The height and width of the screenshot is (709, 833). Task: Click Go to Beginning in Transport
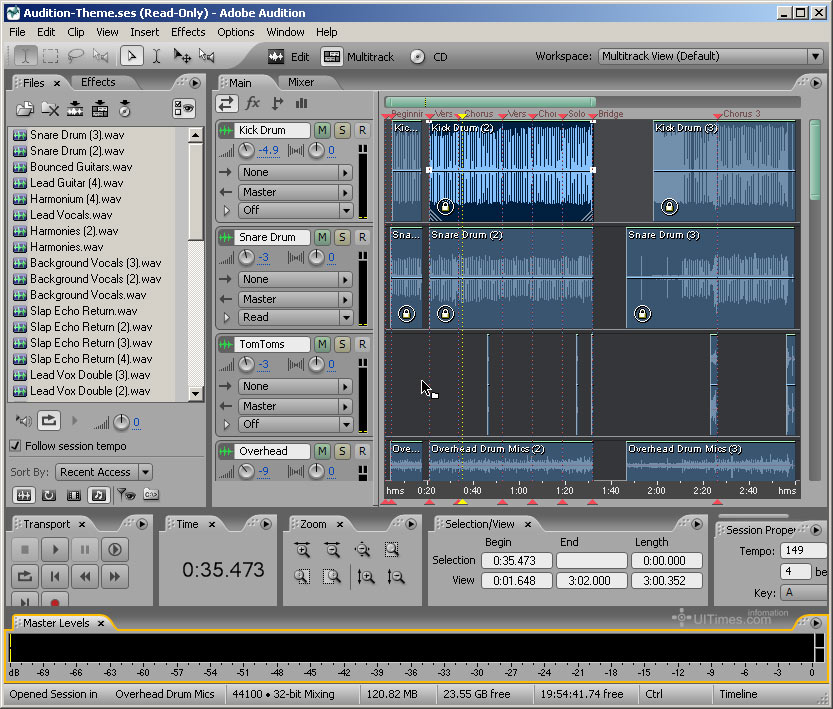click(55, 576)
